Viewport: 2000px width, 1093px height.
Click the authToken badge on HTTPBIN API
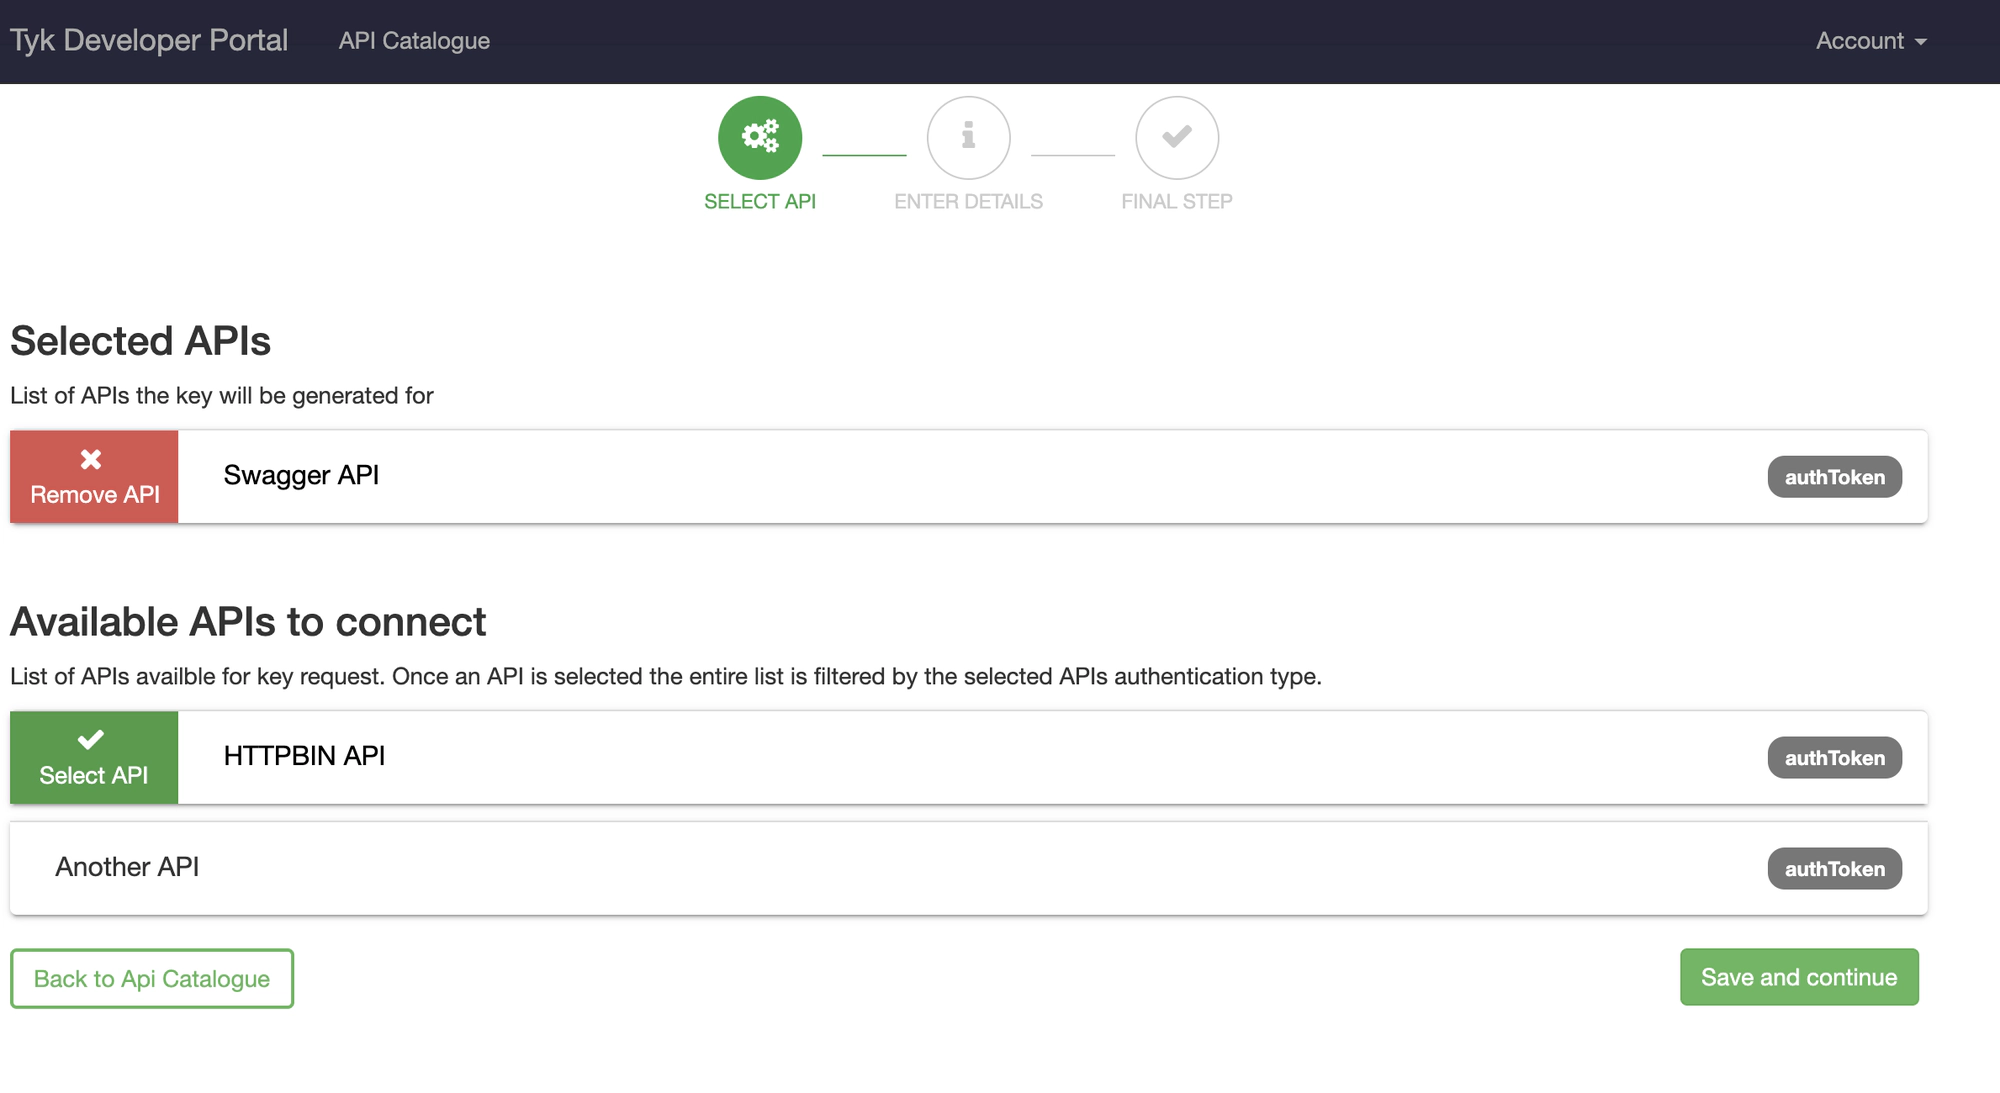coord(1832,758)
